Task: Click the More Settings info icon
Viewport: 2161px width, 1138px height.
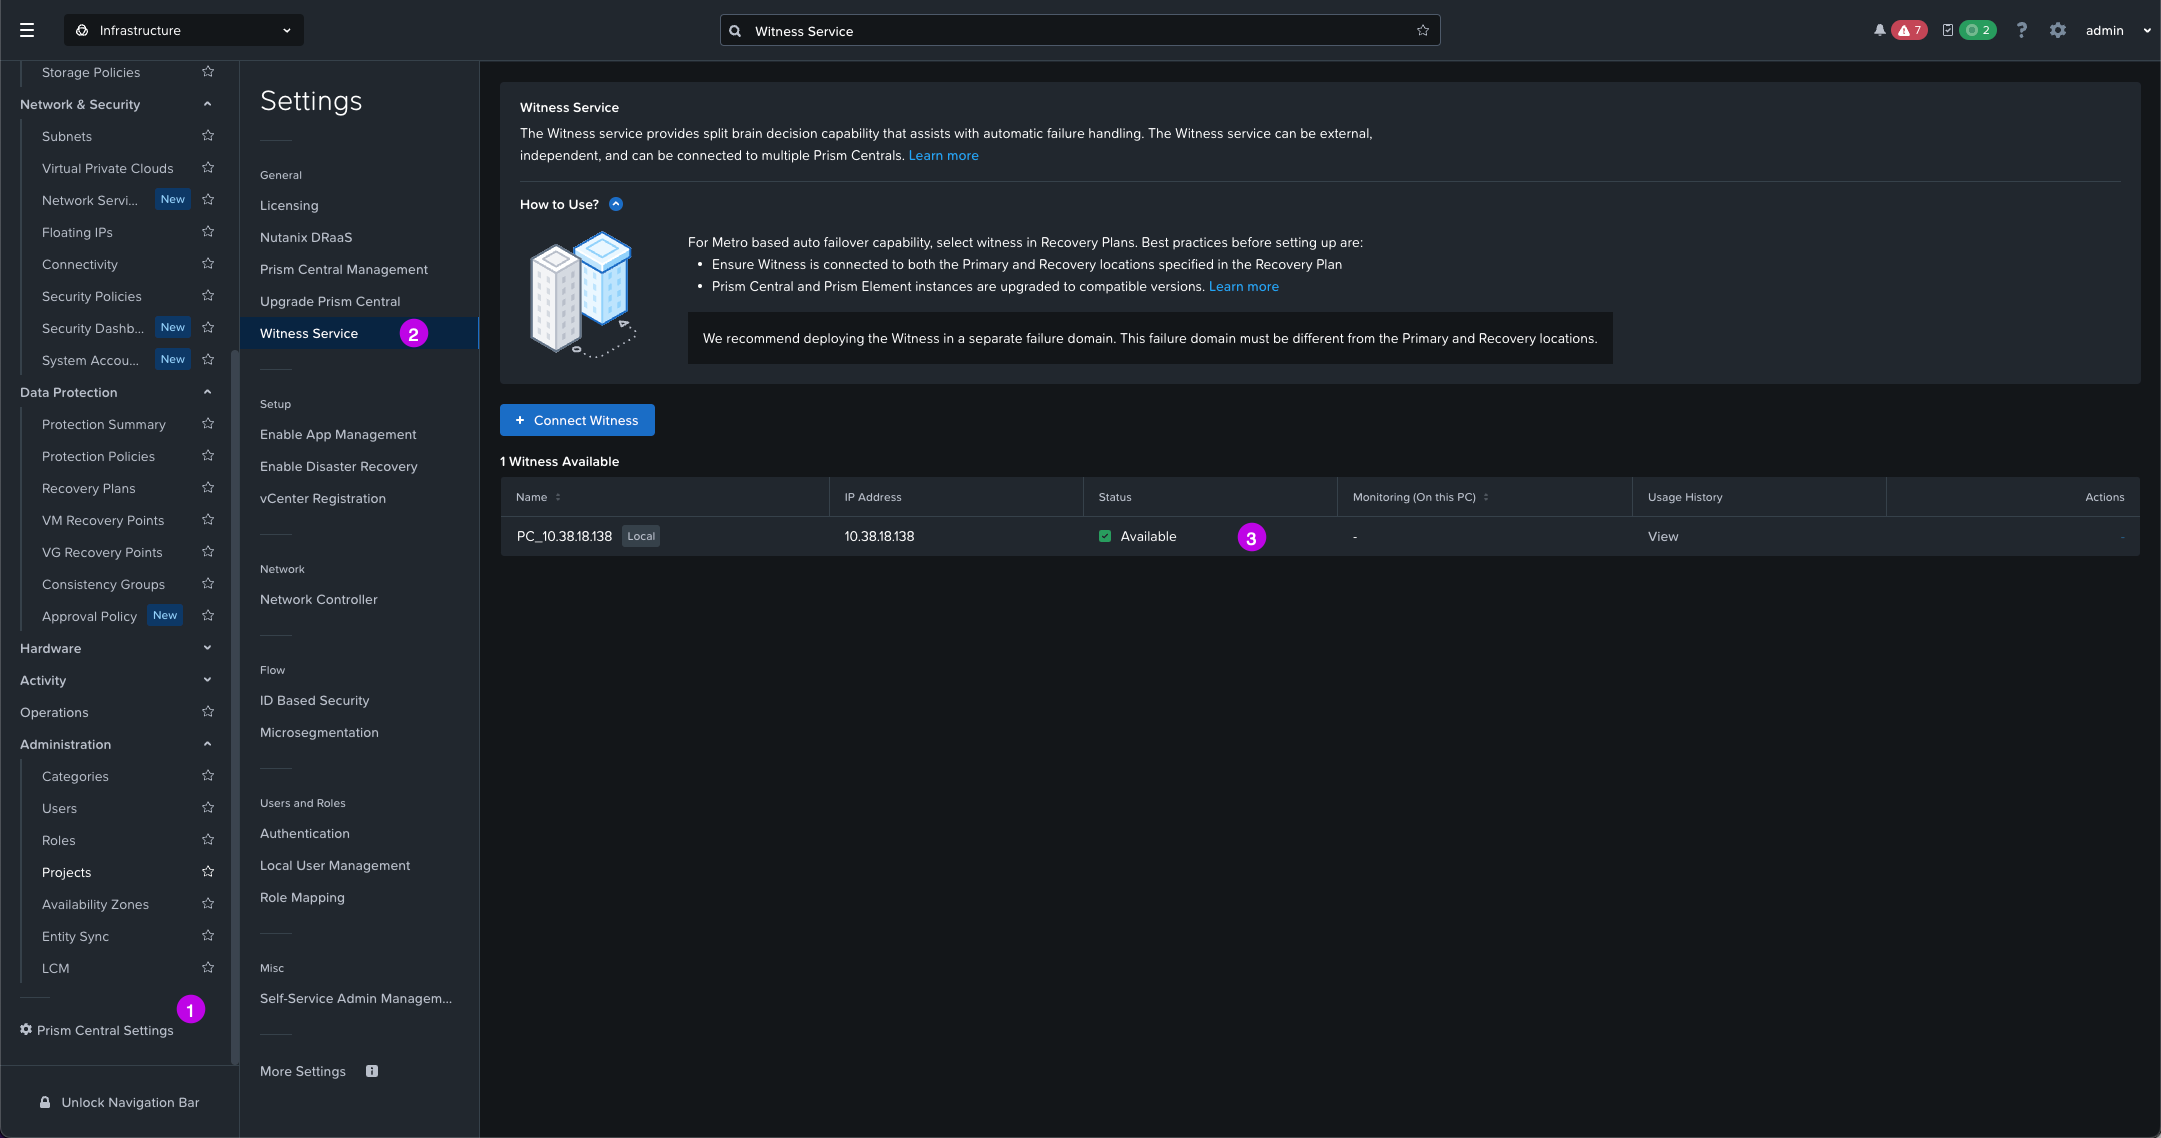Action: pyautogui.click(x=372, y=1071)
